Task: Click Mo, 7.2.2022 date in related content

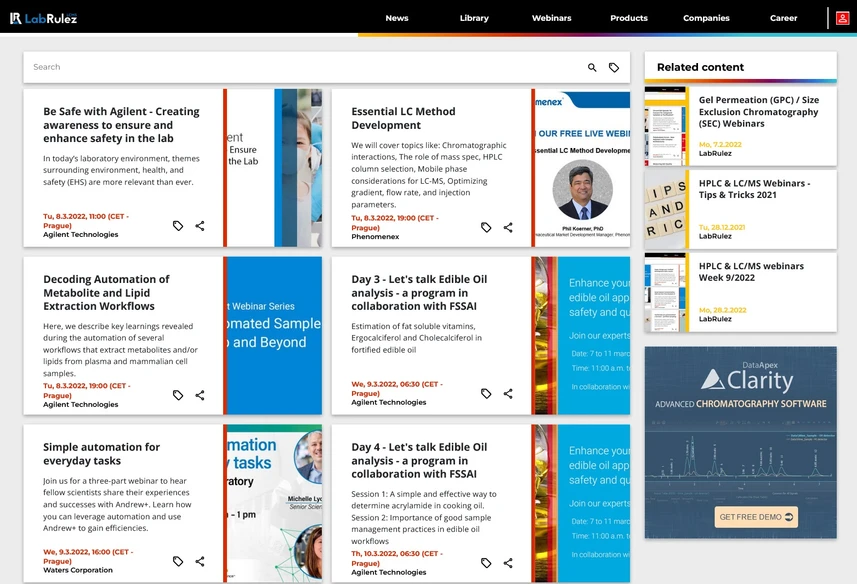Action: [720, 144]
